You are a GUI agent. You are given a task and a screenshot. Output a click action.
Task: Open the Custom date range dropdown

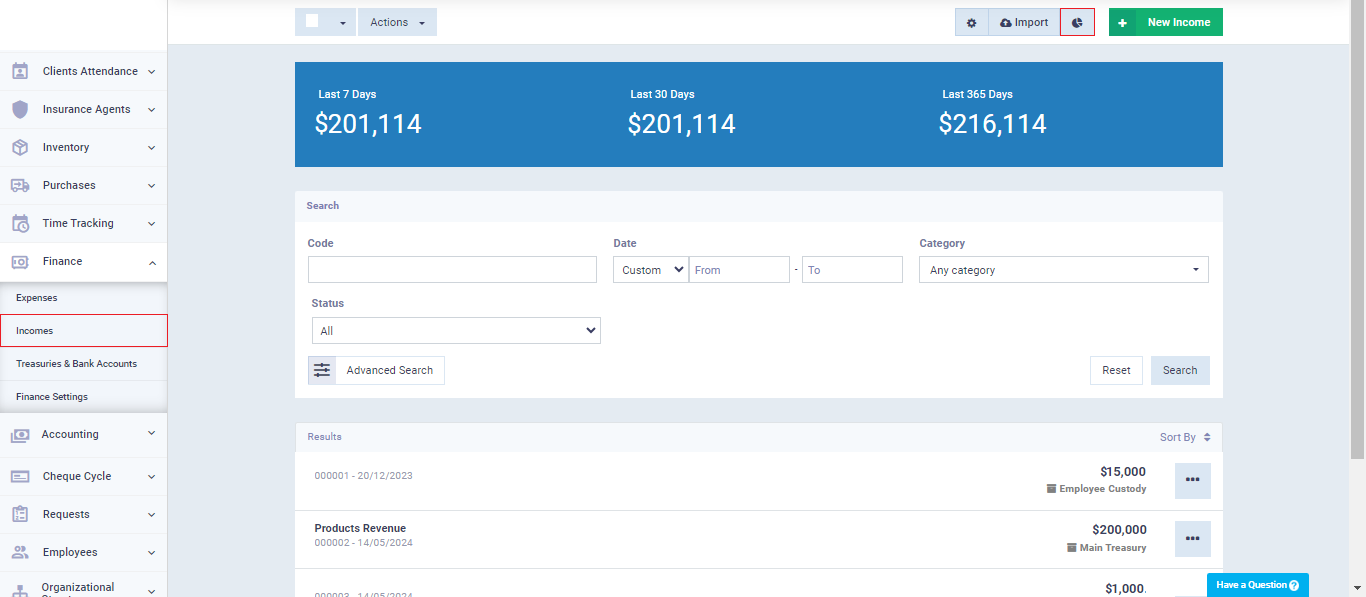[651, 270]
